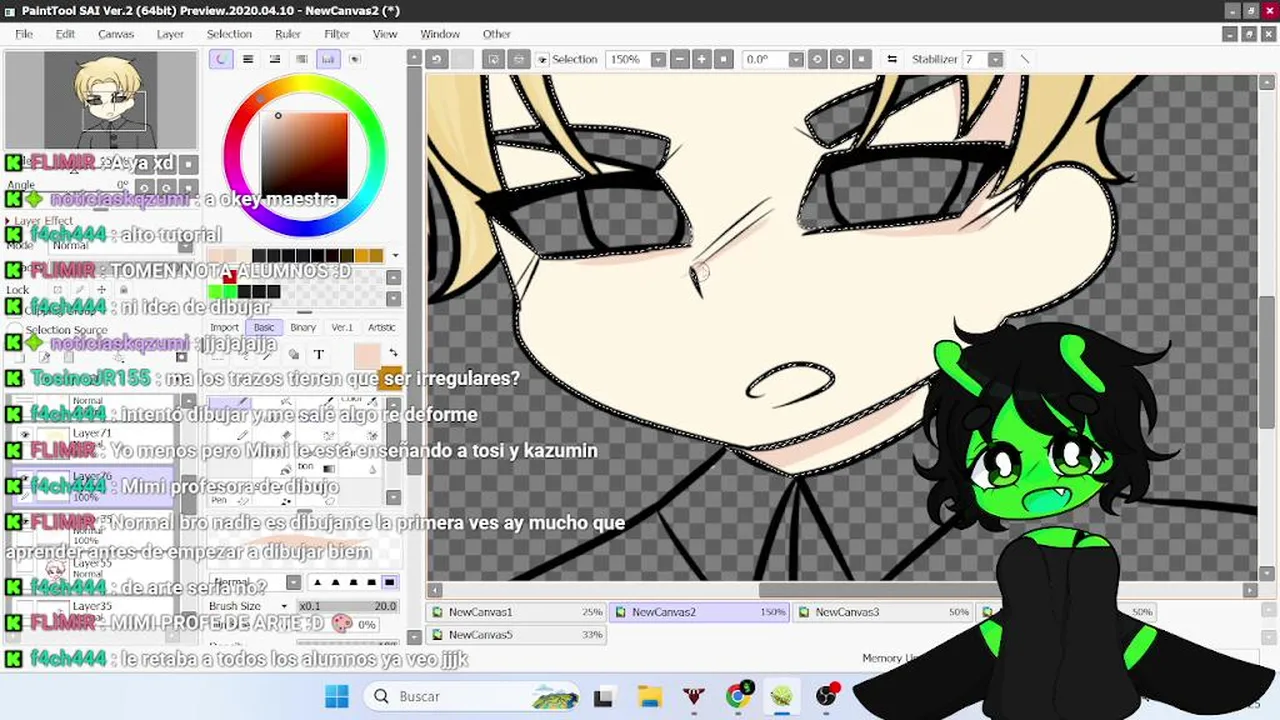Switch to NewCanvas5 tab
This screenshot has height=720, width=1280.
coord(517,635)
